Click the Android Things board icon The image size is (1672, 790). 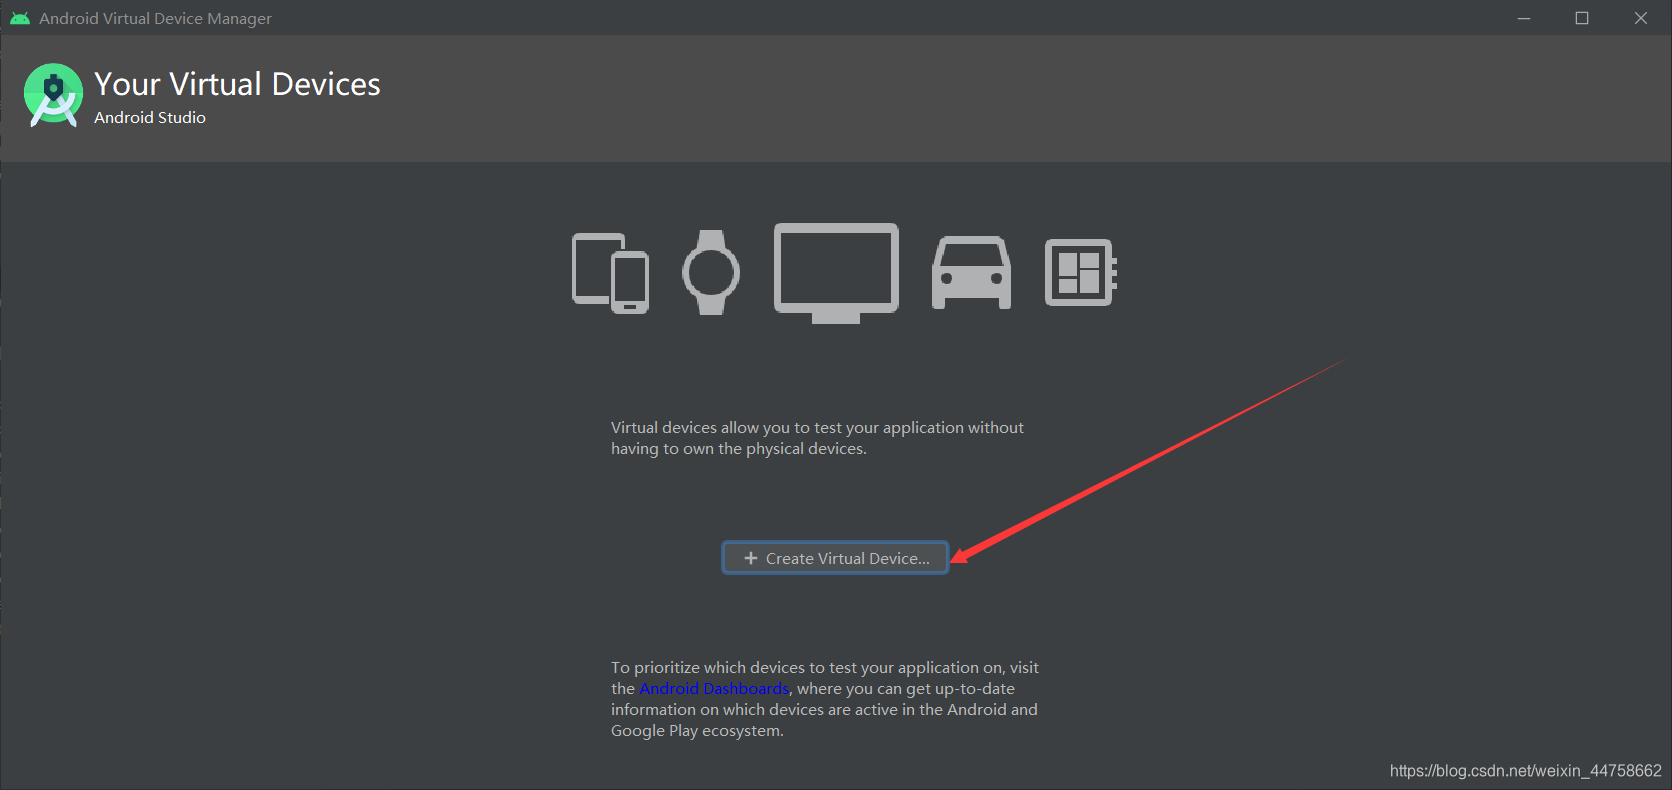[x=1081, y=272]
